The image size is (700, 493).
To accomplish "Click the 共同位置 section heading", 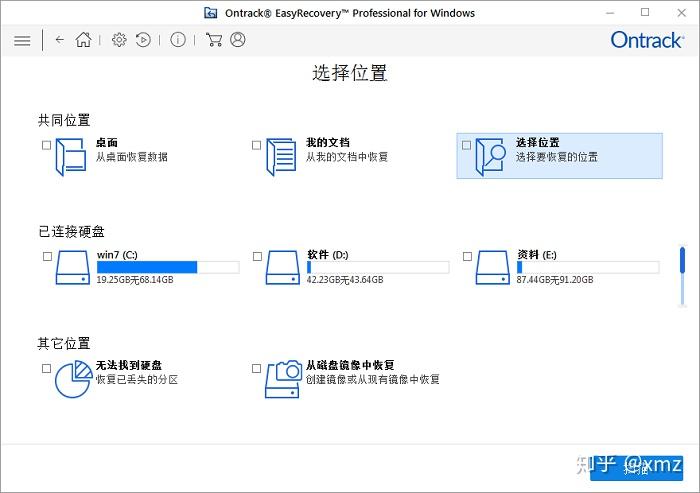I will 64,120.
